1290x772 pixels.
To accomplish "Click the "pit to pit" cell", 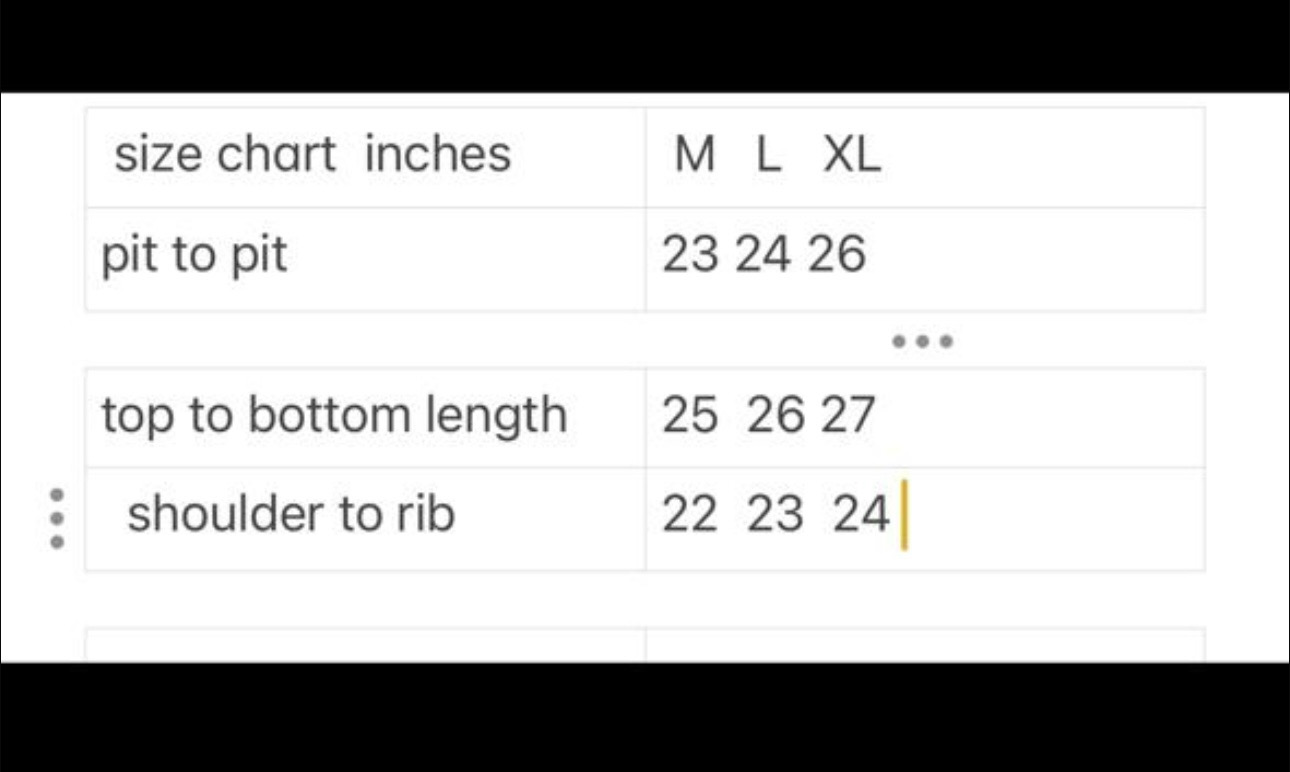I will click(x=365, y=258).
